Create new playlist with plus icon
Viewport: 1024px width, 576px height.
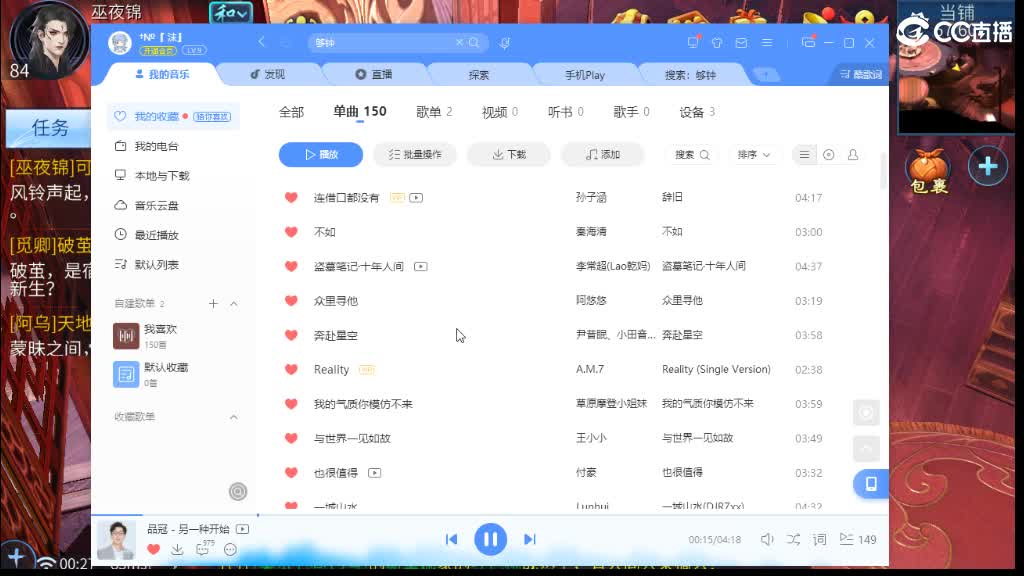point(213,304)
